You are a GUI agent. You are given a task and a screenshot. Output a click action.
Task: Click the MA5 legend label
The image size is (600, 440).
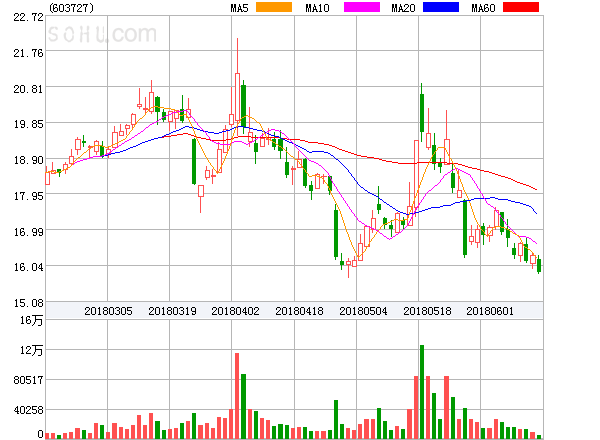click(239, 8)
